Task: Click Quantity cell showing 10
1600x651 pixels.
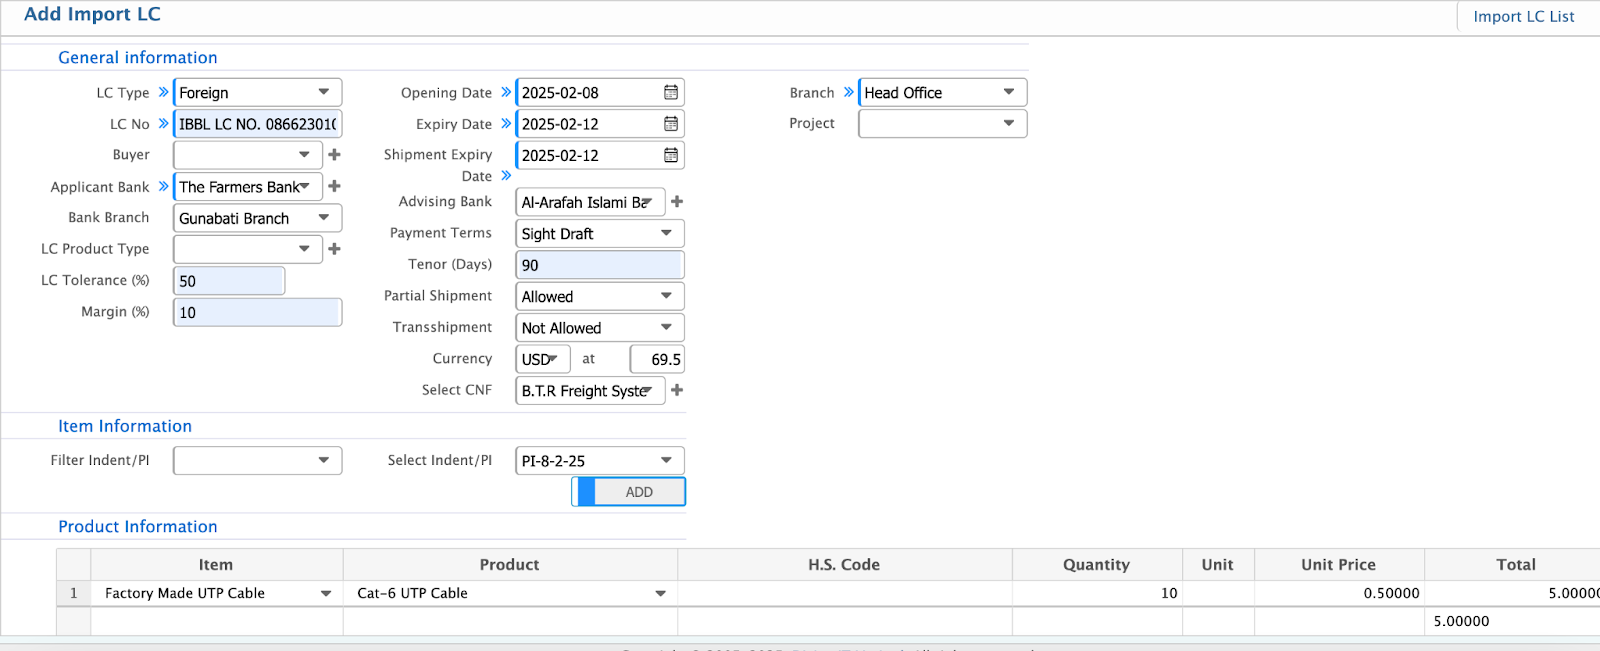Action: coord(1097,593)
